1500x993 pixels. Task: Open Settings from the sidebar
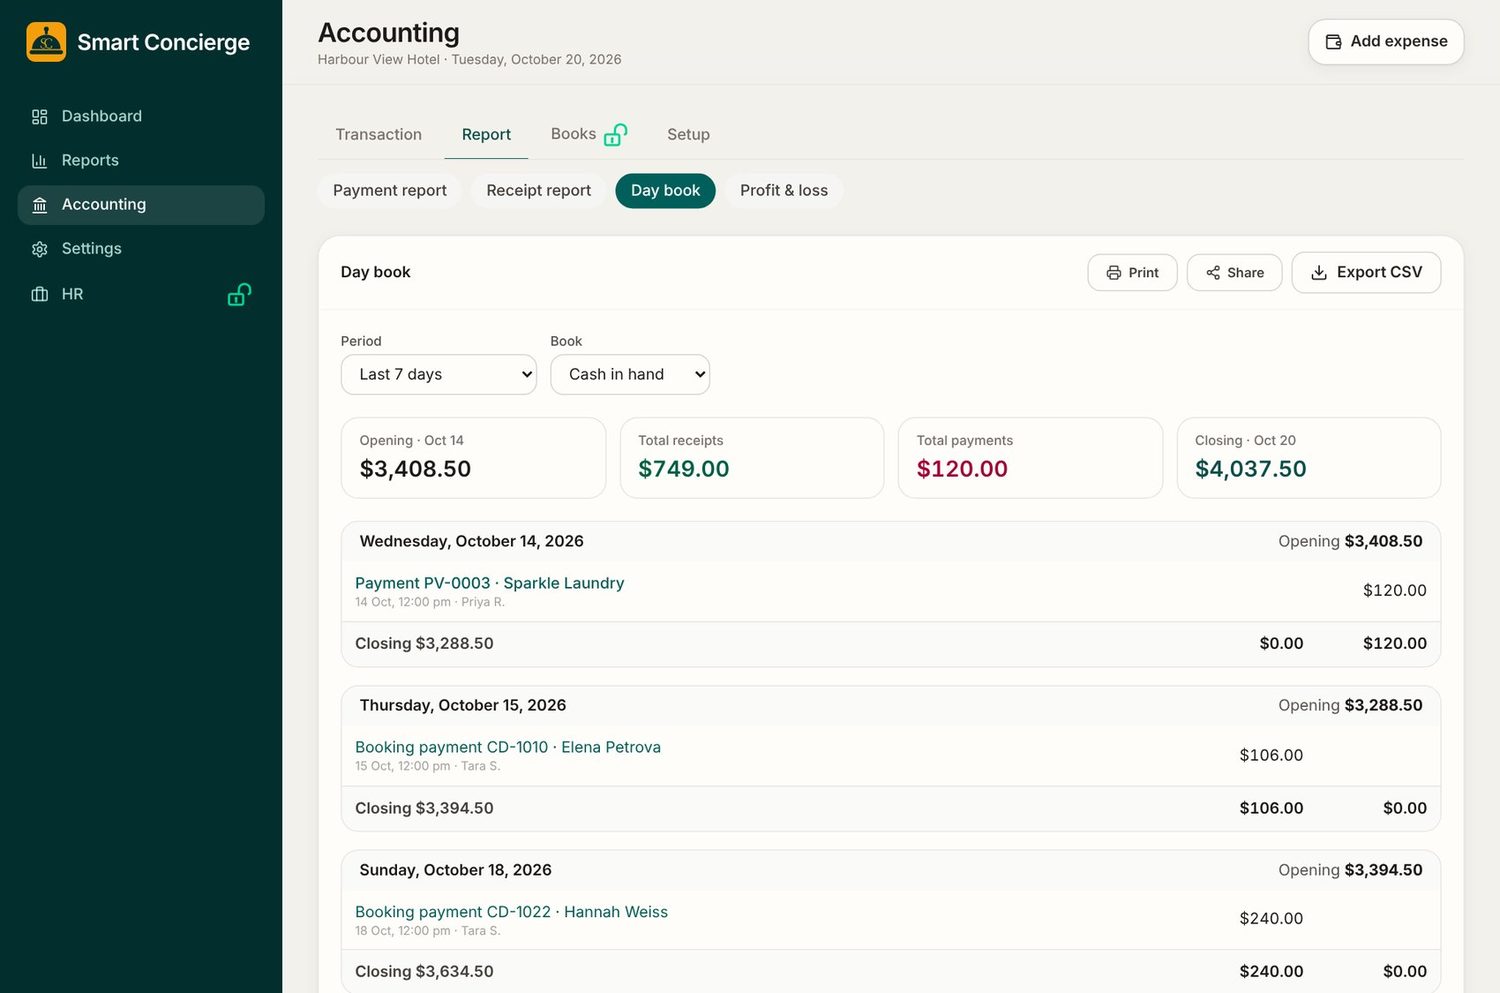tap(141, 249)
